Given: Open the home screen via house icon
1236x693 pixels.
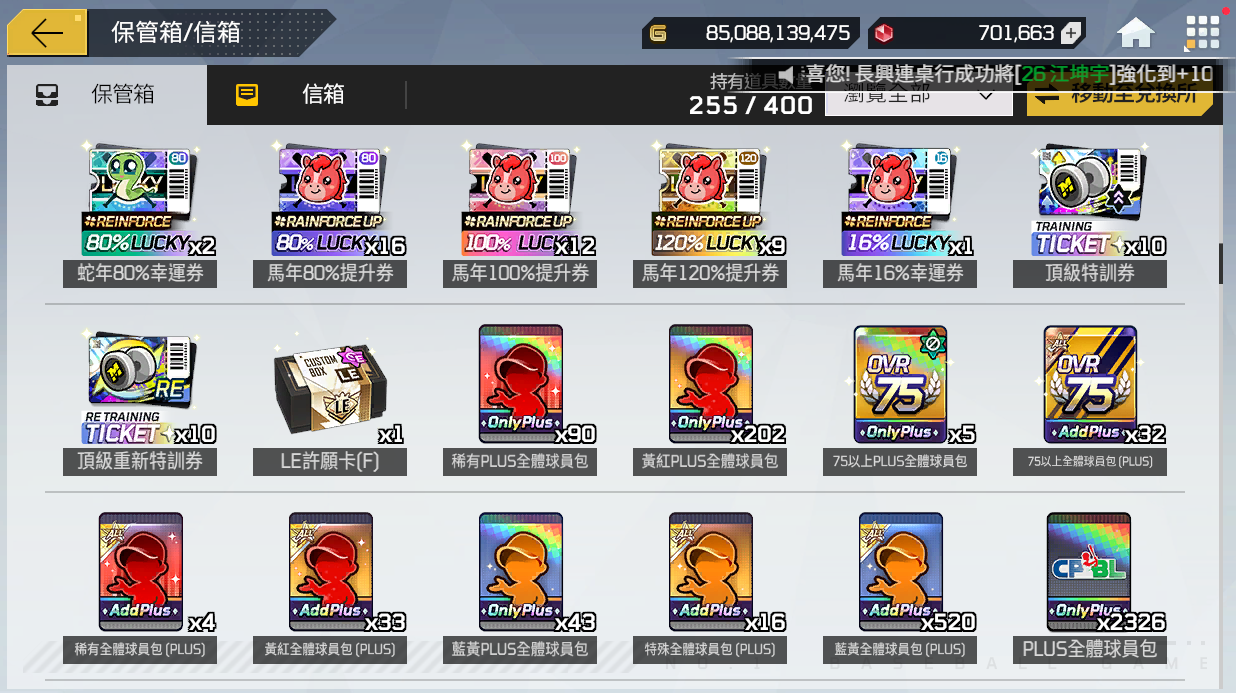Looking at the screenshot, I should click(x=1136, y=33).
